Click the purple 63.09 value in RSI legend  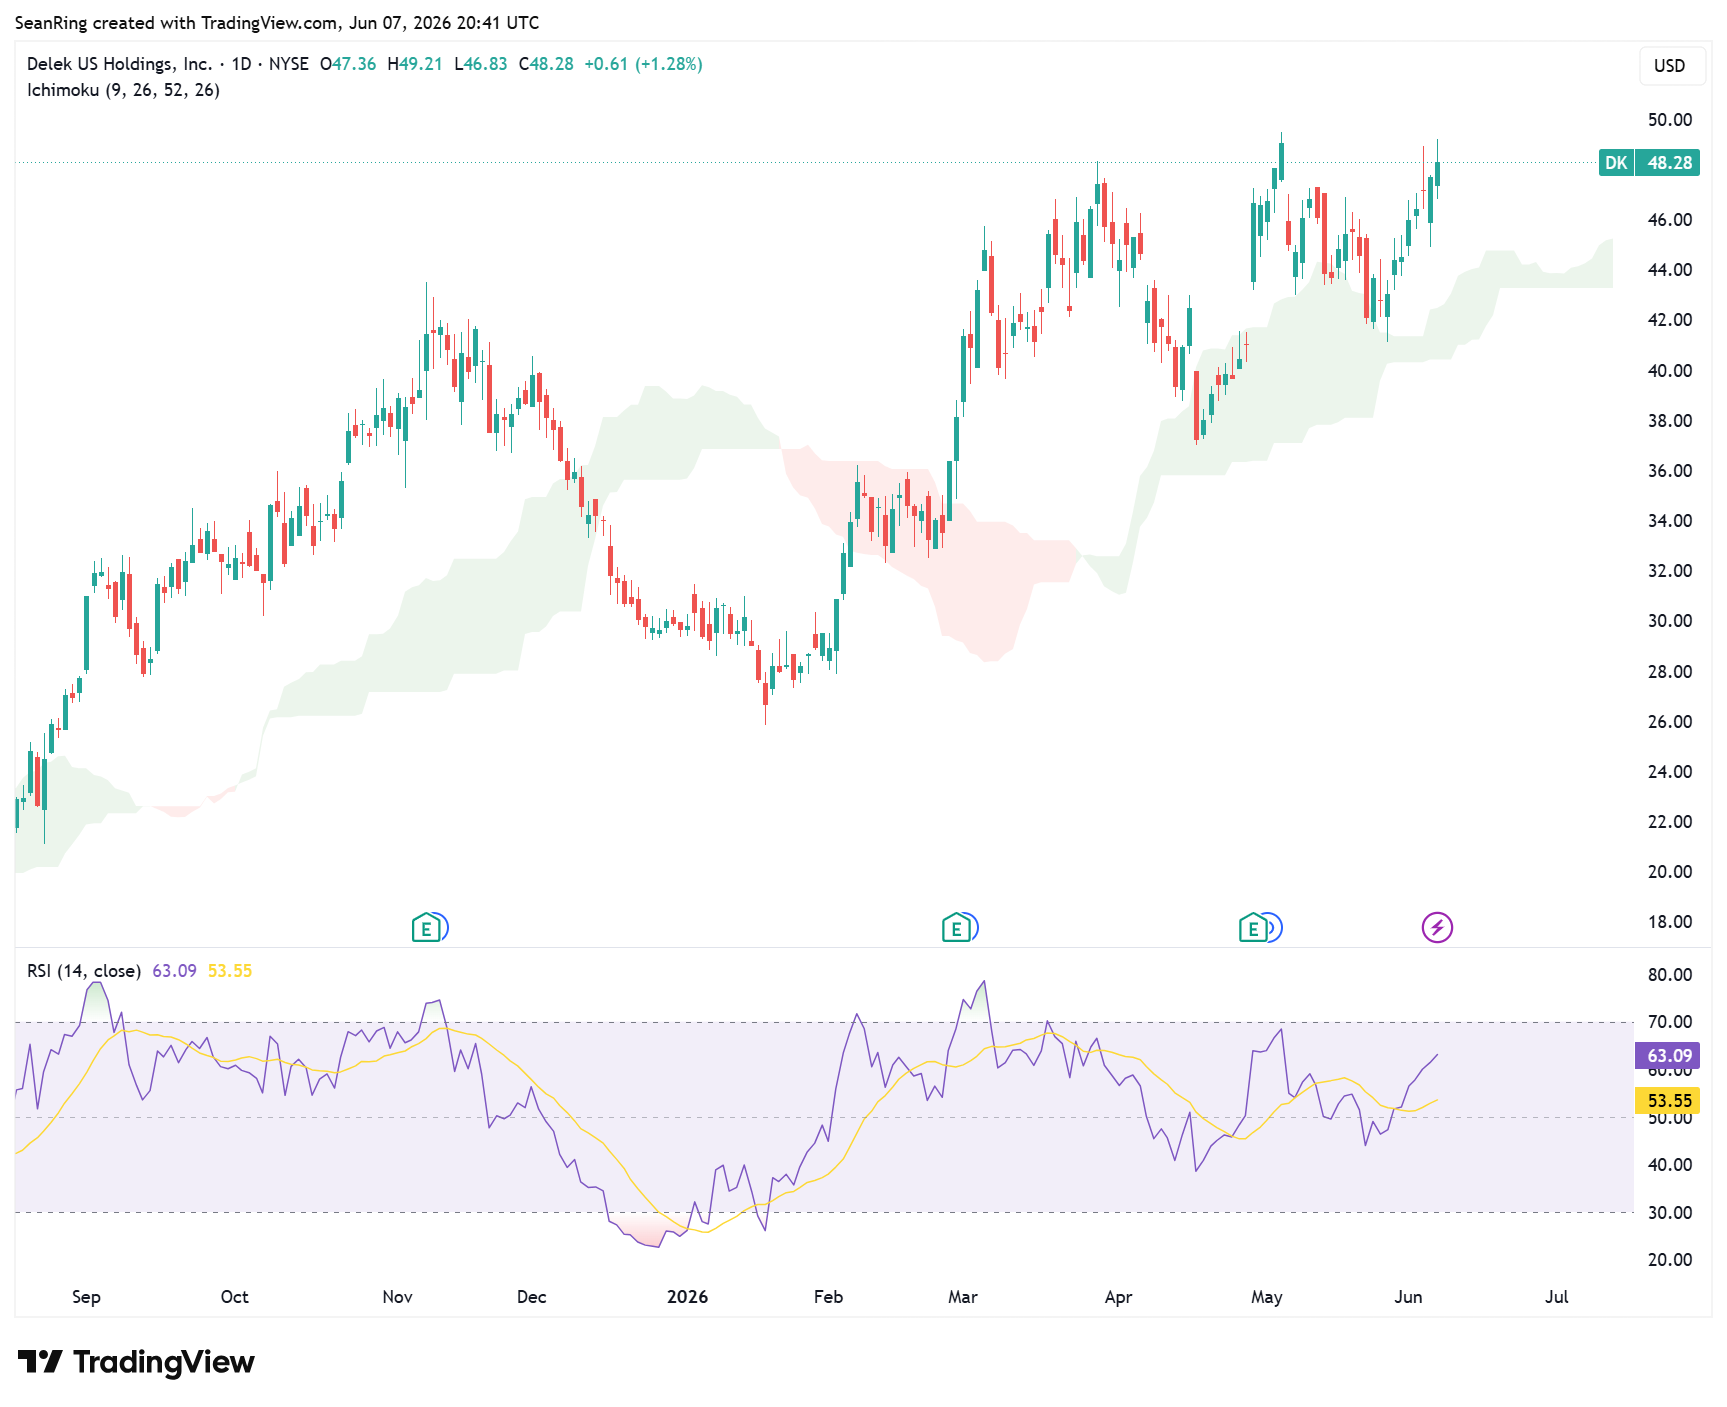coord(174,971)
